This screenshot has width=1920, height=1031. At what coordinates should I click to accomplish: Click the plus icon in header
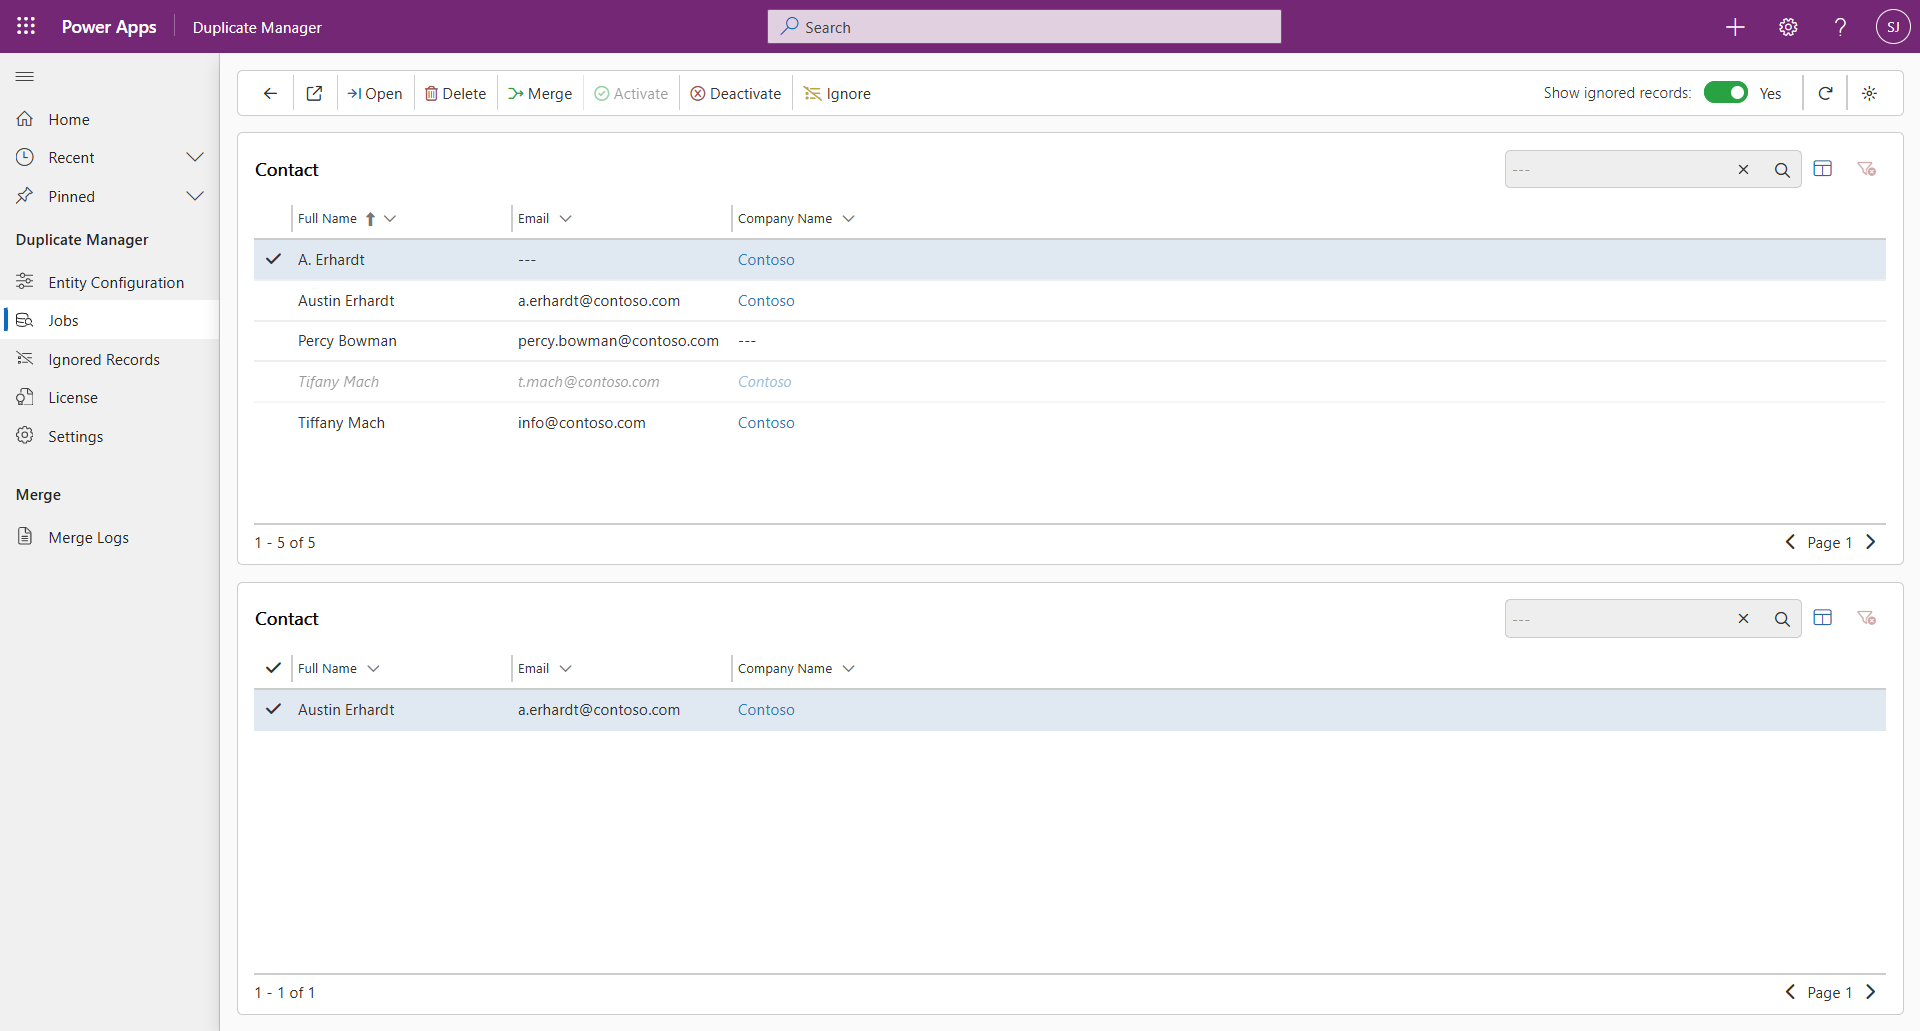point(1735,27)
